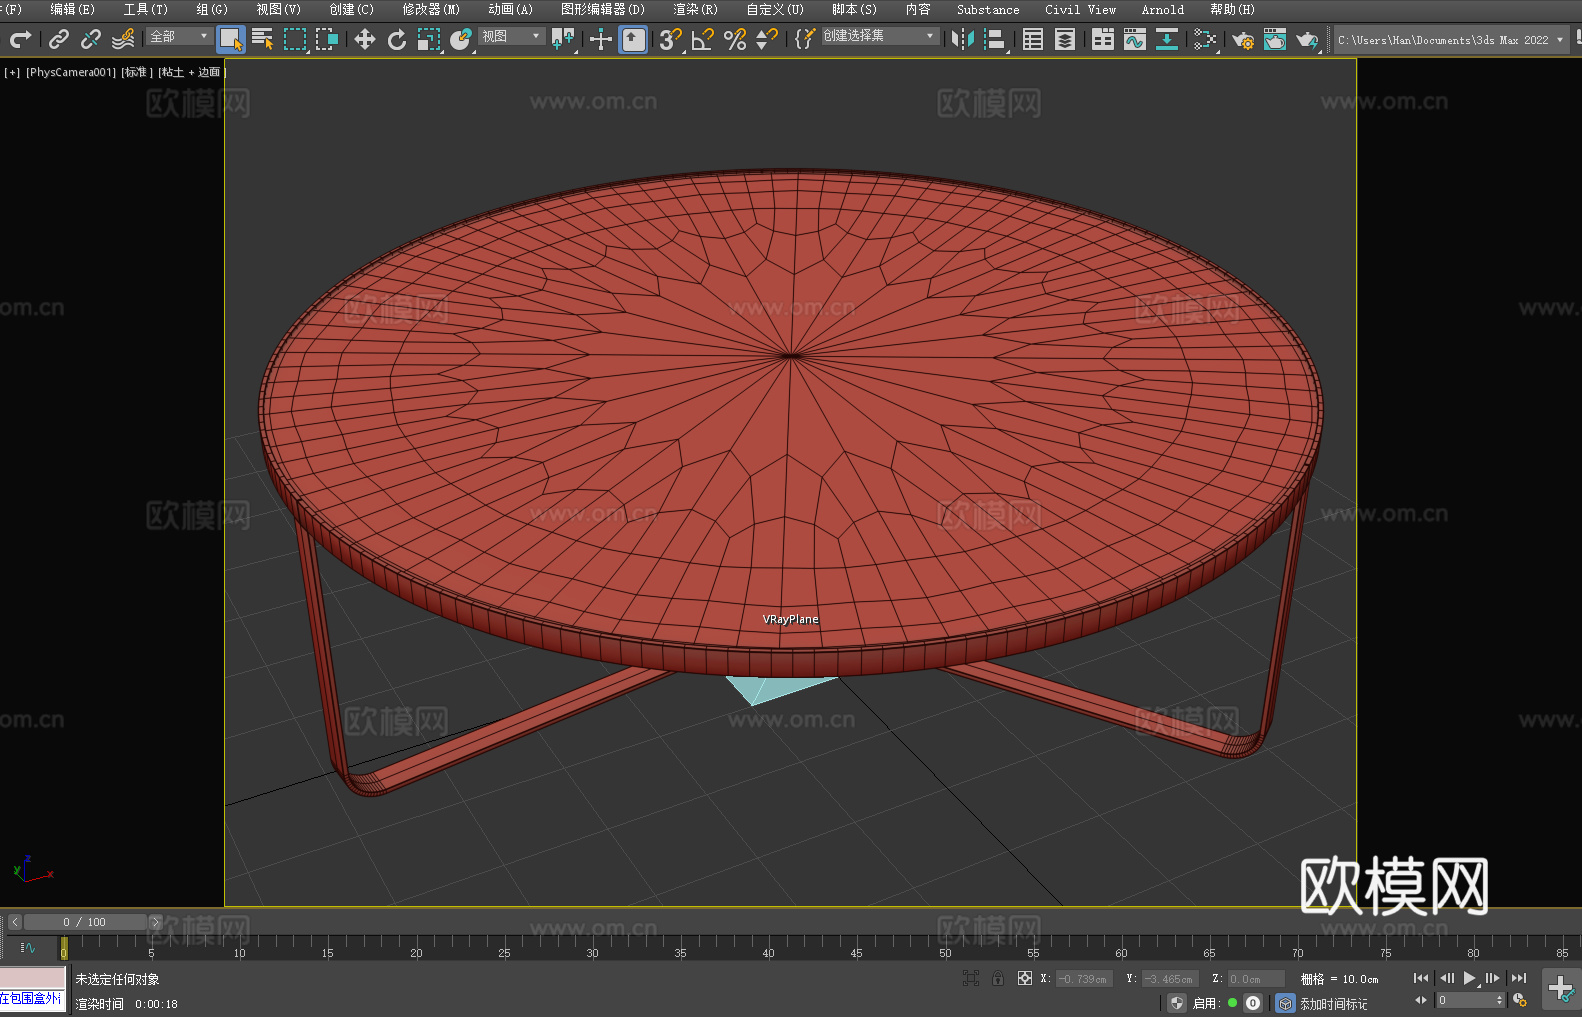Toggle the Layer Explorer icon
Screen dimensions: 1582x1017
pyautogui.click(x=1065, y=39)
